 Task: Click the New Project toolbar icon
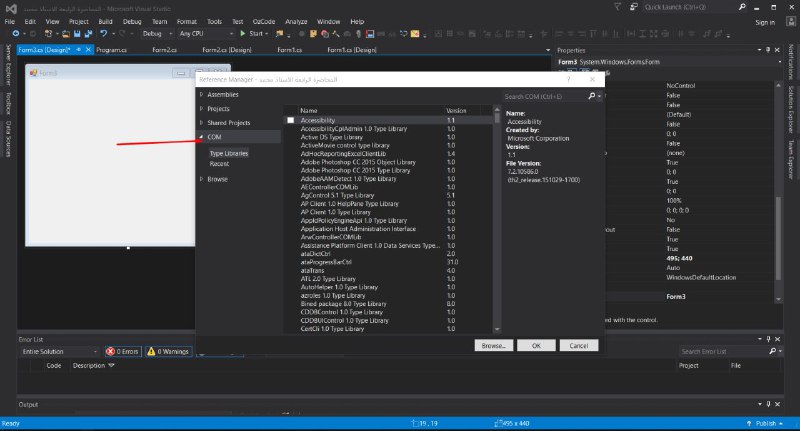coord(48,34)
